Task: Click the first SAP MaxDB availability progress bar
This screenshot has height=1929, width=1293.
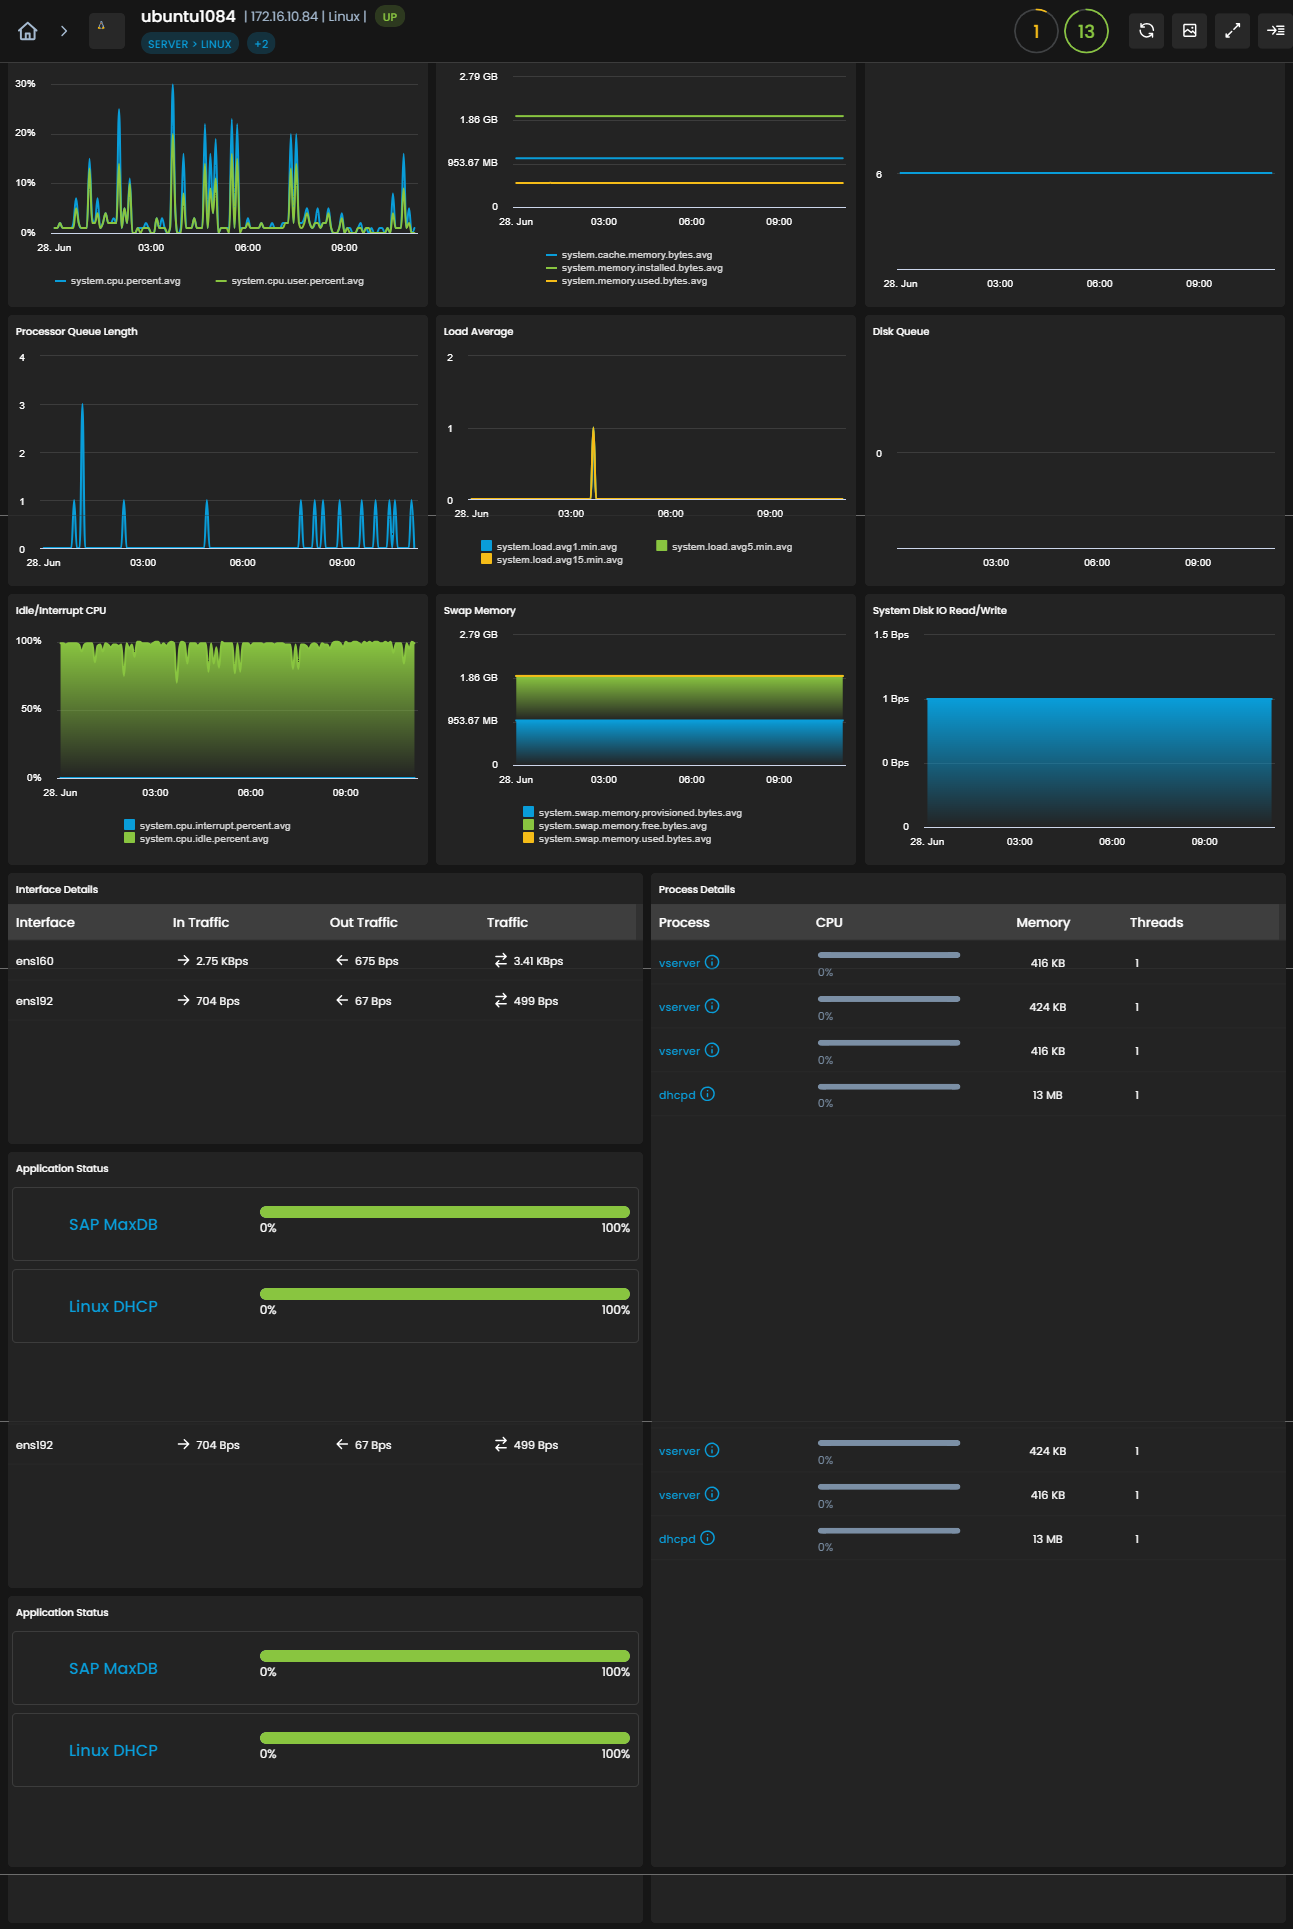Action: (x=445, y=1212)
